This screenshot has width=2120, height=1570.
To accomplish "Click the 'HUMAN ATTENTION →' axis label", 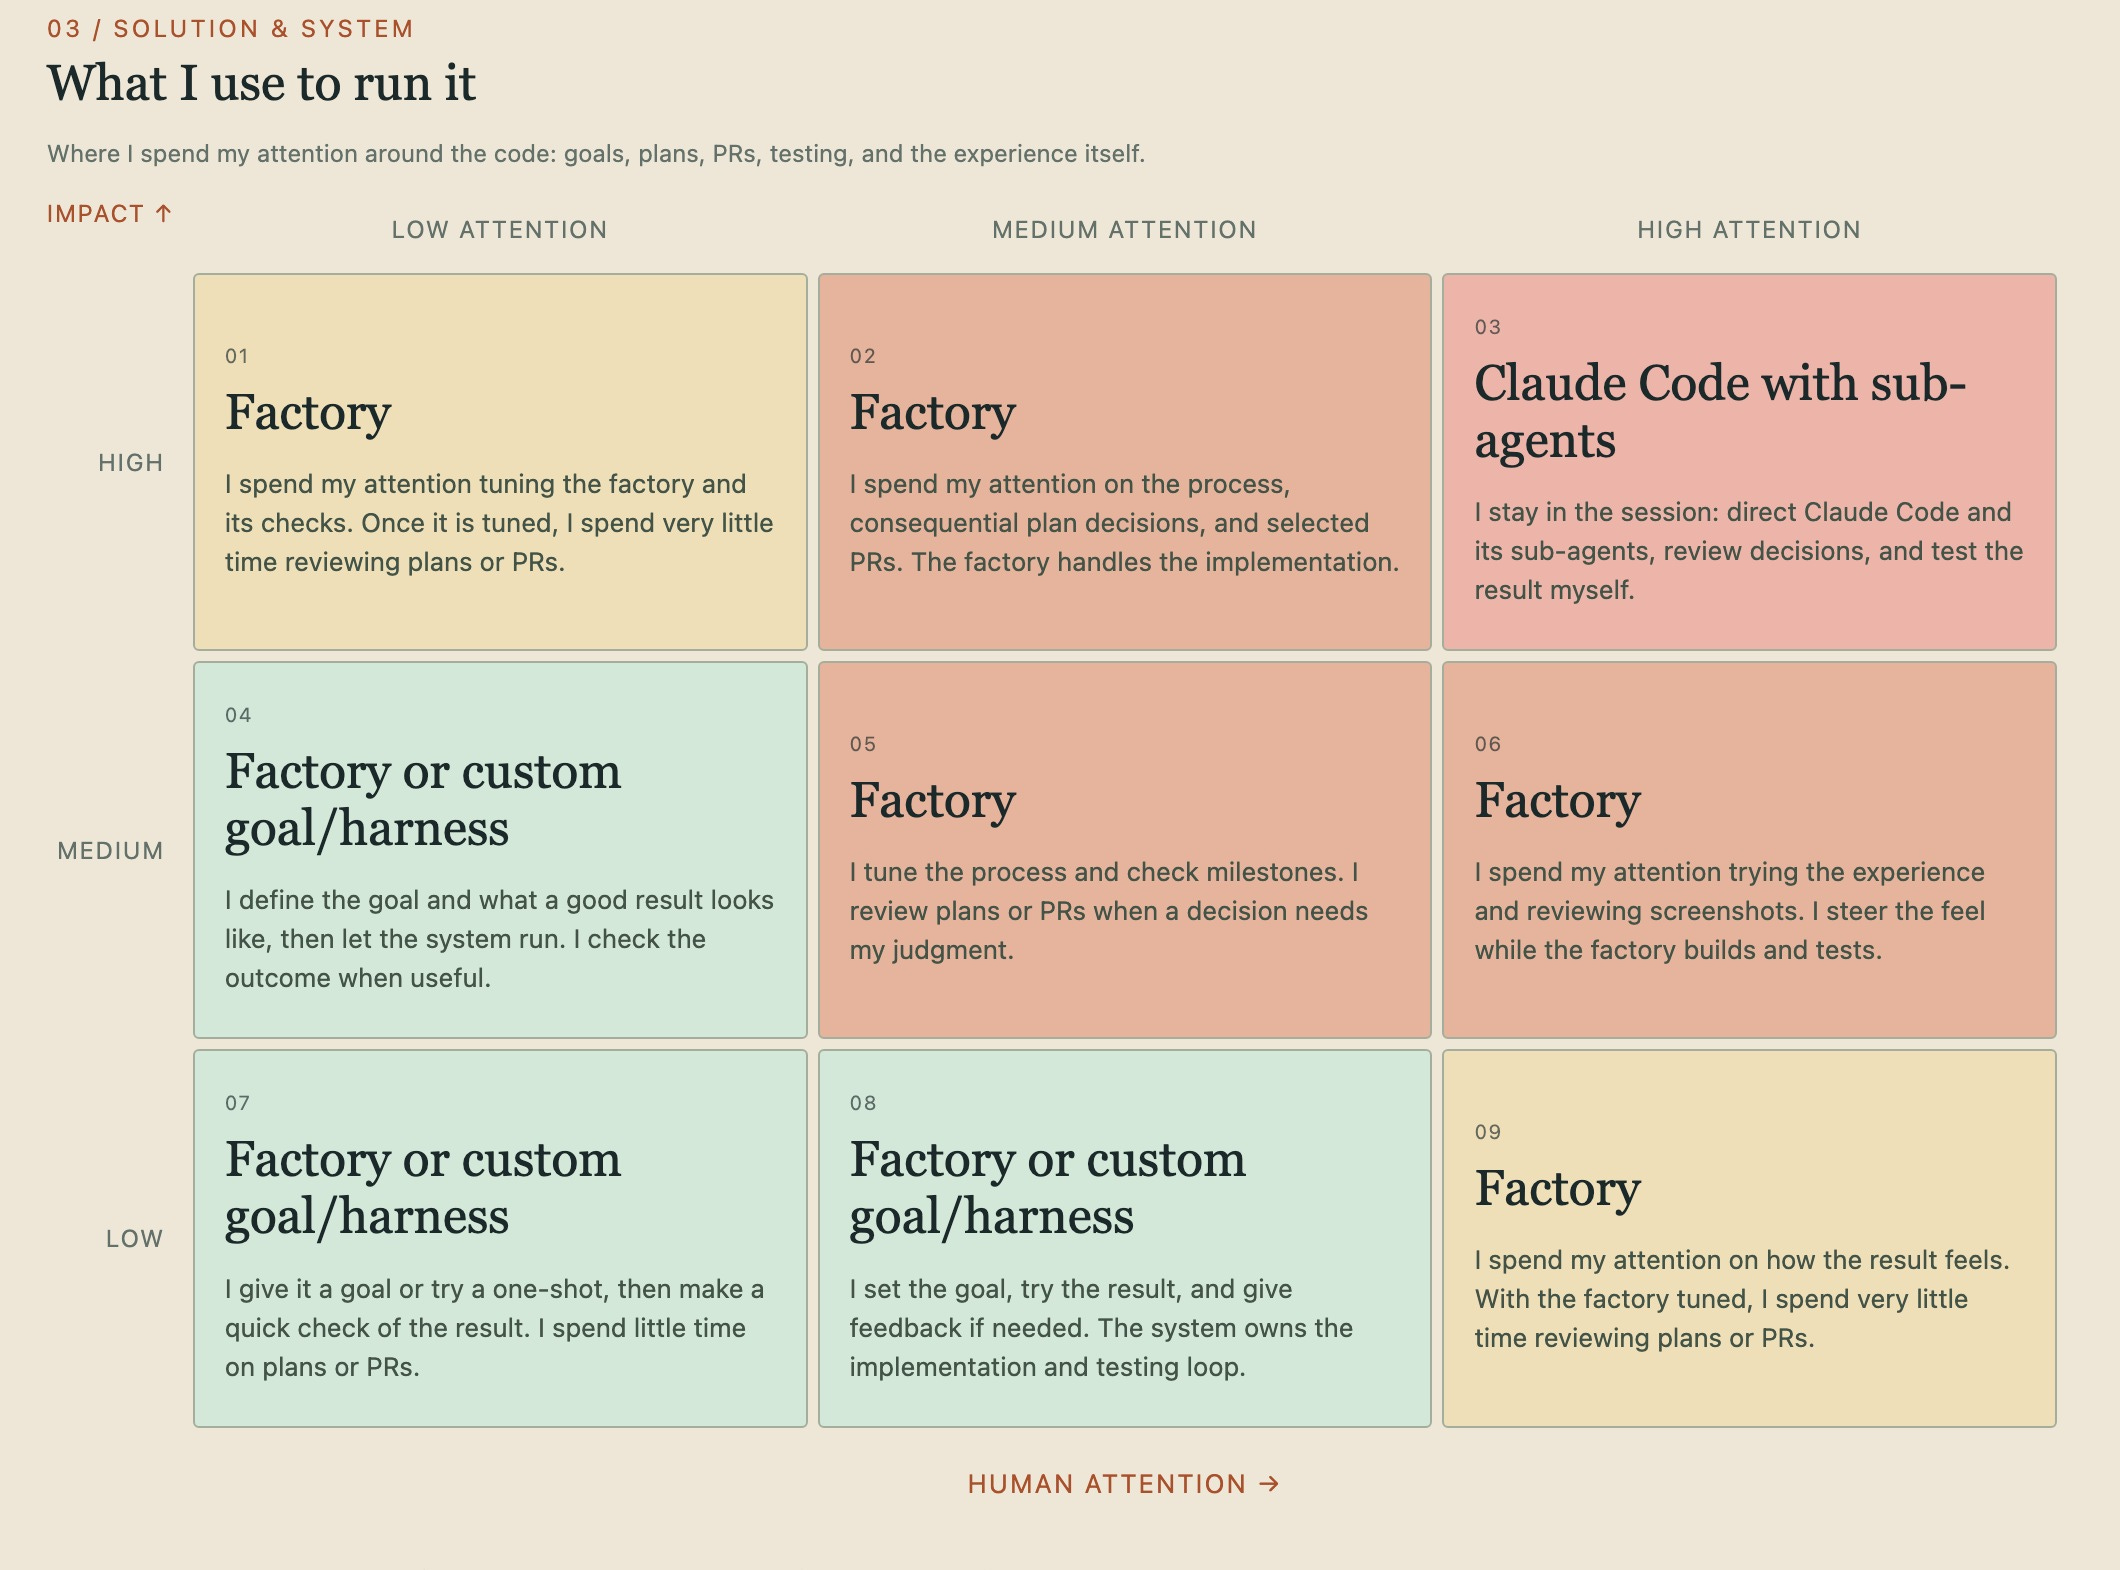I will [1123, 1484].
